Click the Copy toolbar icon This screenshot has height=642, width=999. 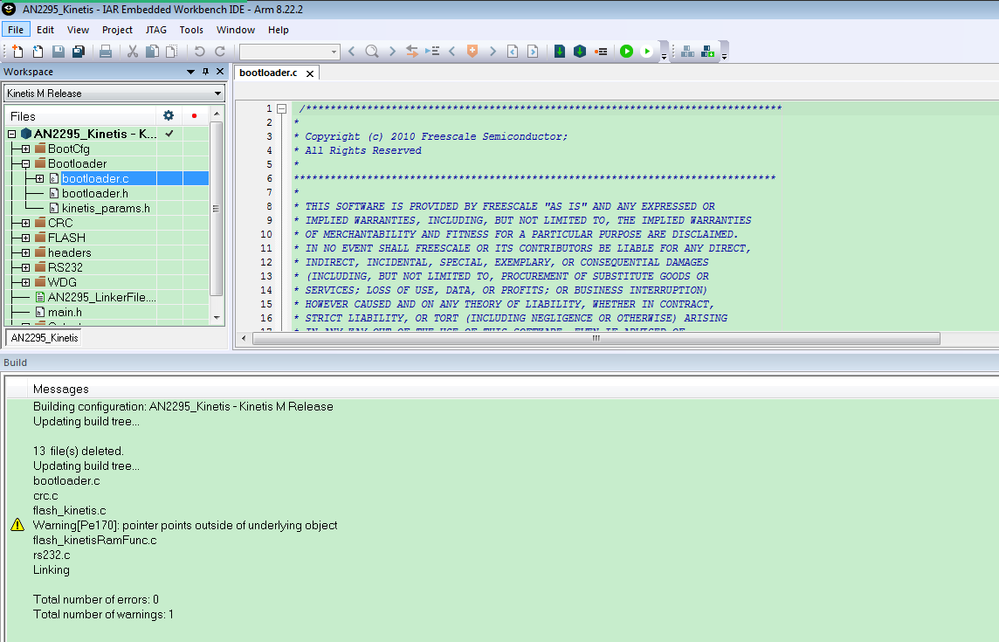coord(152,52)
